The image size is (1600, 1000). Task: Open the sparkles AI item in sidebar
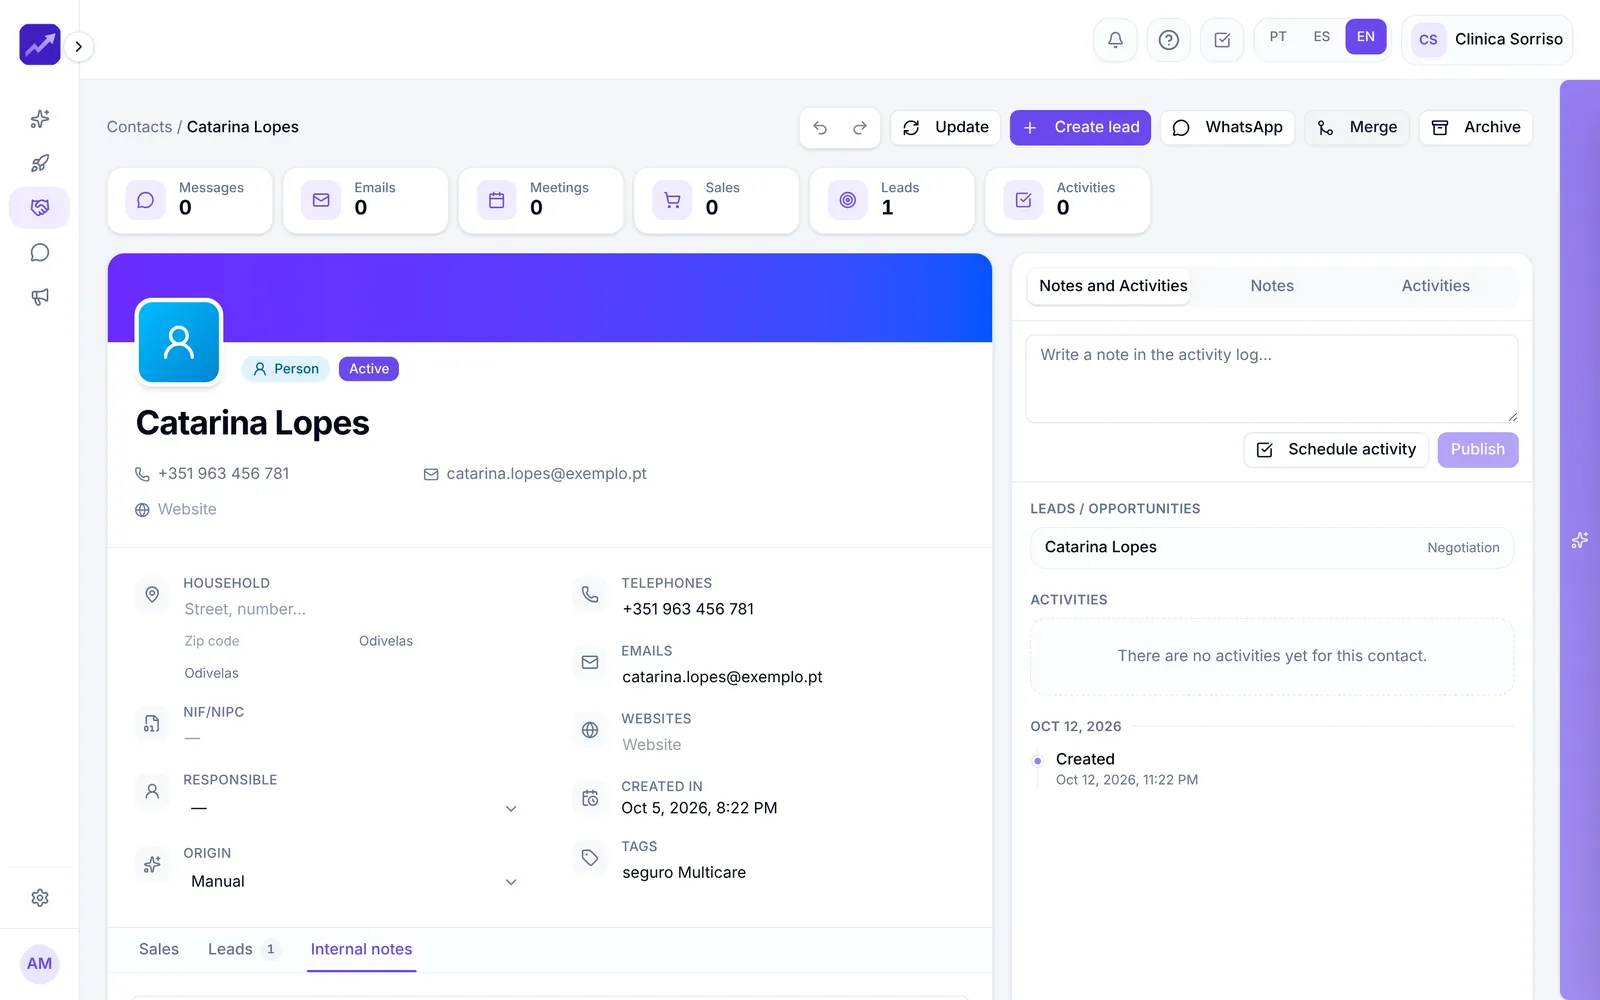coord(40,119)
